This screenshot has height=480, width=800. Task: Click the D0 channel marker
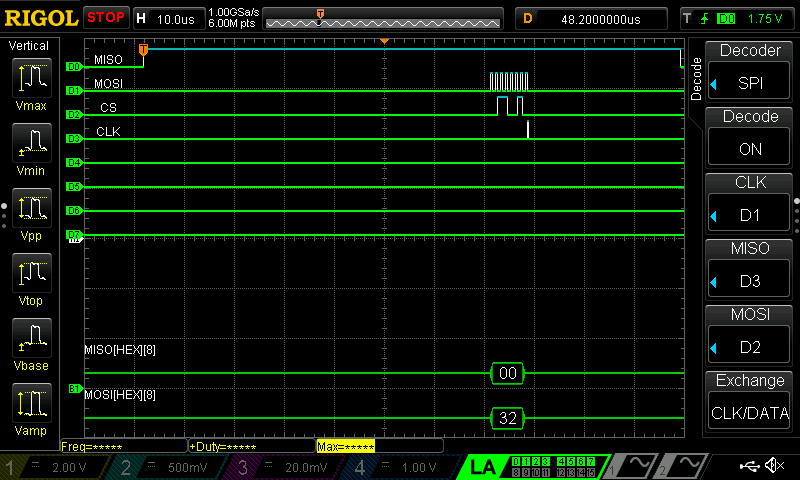tap(74, 66)
